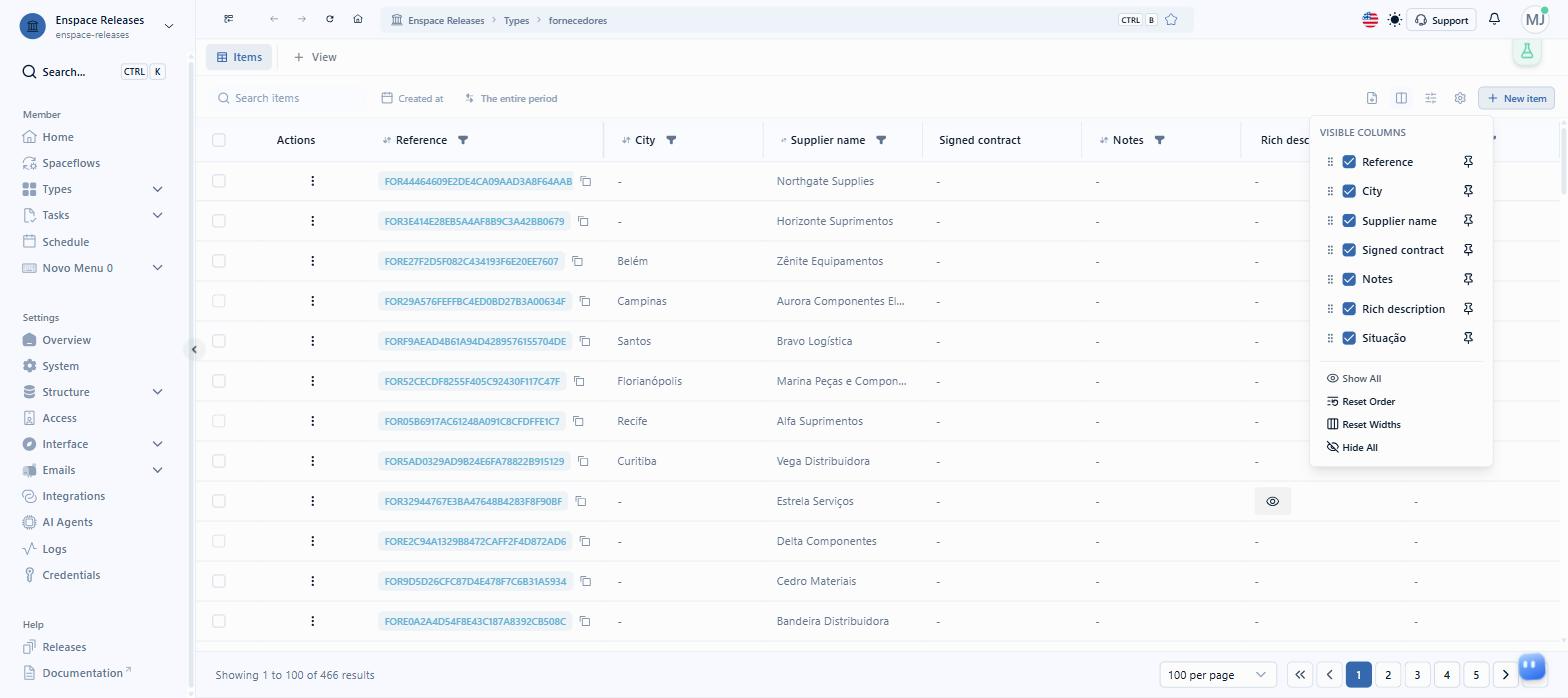Switch to the Items tab

[x=239, y=57]
